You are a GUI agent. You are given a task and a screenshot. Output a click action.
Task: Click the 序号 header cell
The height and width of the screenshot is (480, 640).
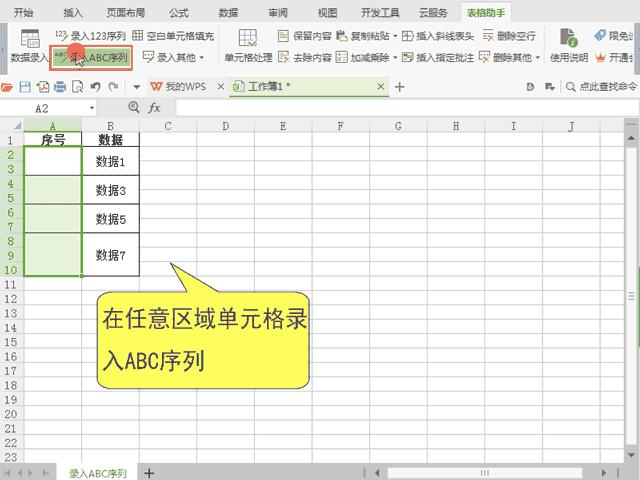coord(53,140)
